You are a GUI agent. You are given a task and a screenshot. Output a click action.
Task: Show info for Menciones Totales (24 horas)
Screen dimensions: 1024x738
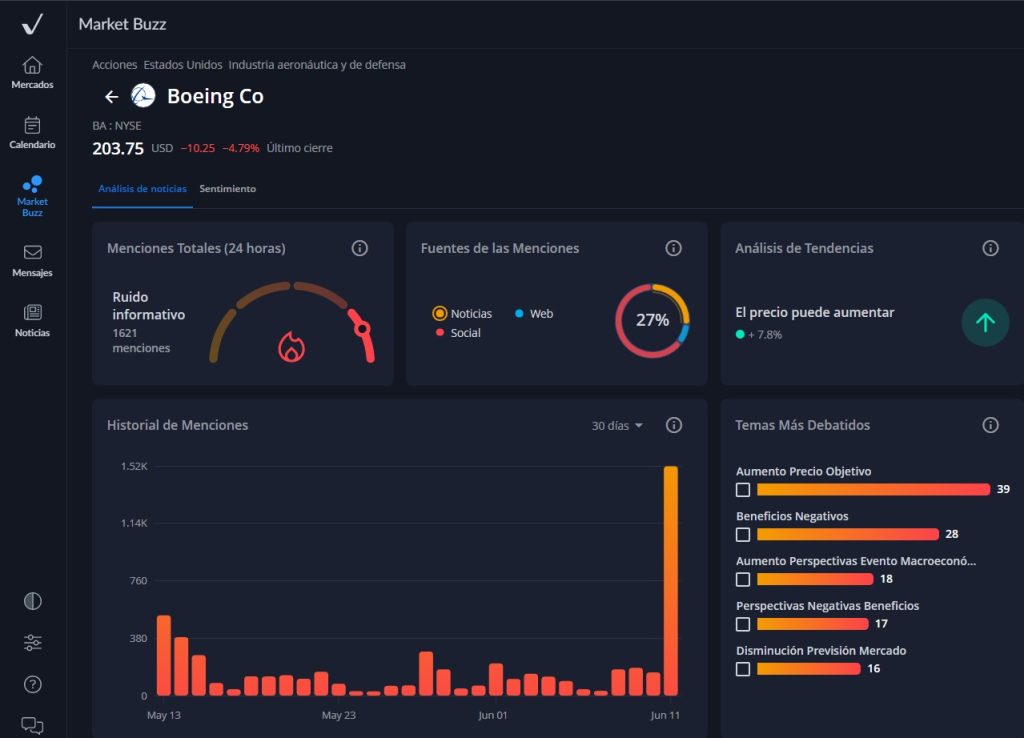pyautogui.click(x=359, y=248)
